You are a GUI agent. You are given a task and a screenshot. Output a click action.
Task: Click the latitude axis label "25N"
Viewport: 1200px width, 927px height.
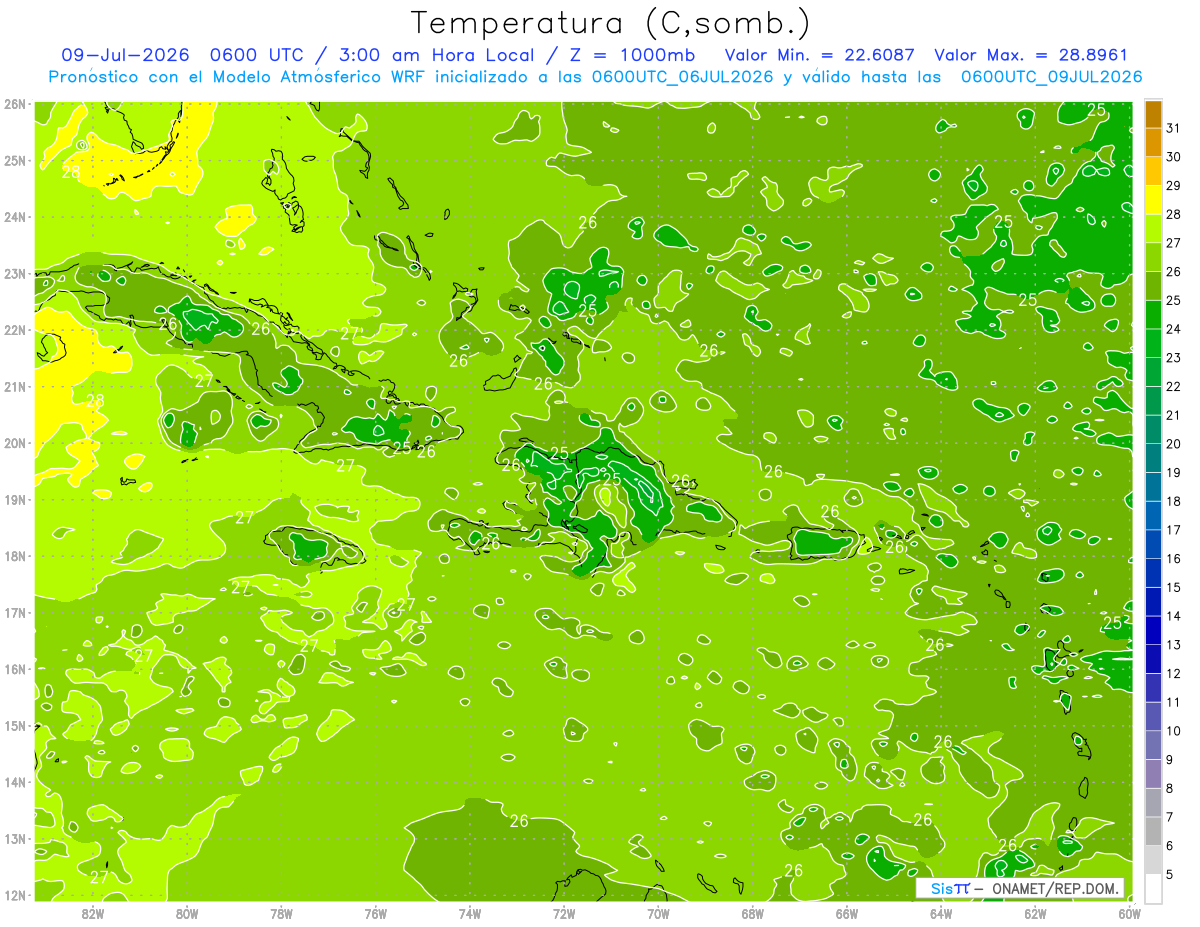[15, 161]
